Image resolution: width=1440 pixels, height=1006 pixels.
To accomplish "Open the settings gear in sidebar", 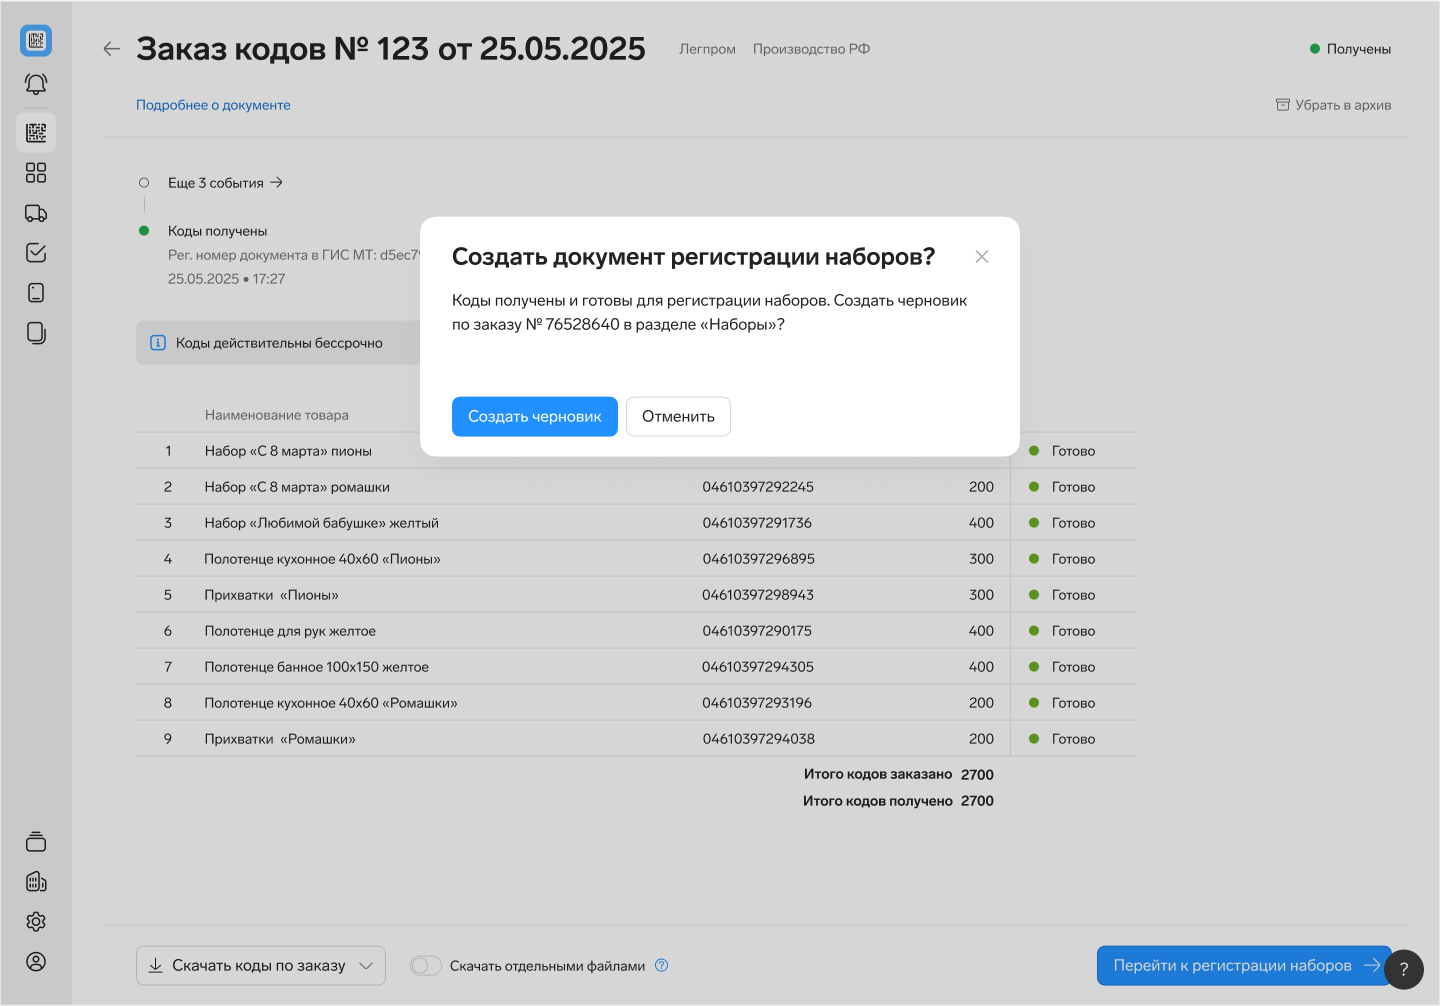I will (x=36, y=922).
